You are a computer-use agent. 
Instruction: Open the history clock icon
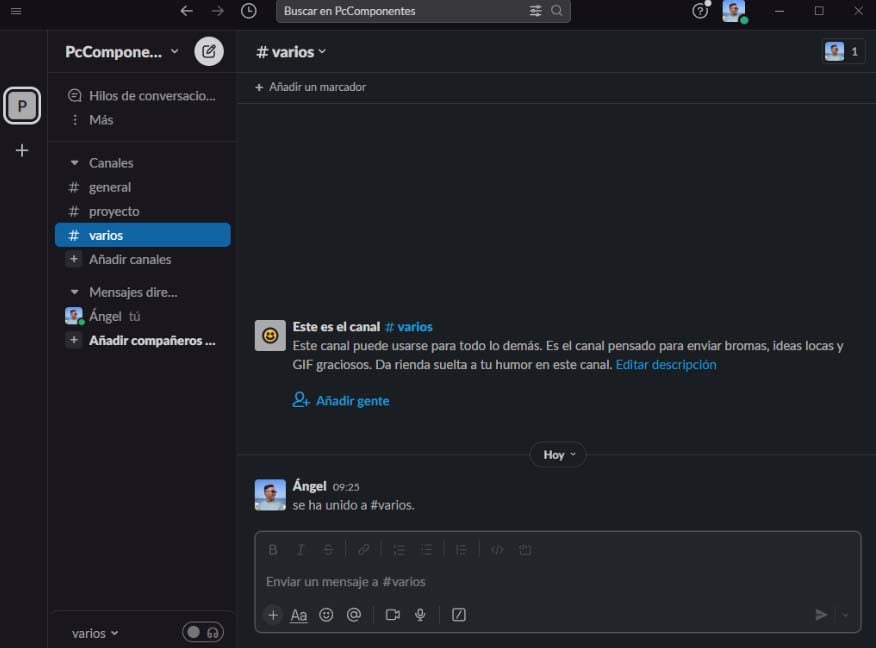click(x=249, y=11)
